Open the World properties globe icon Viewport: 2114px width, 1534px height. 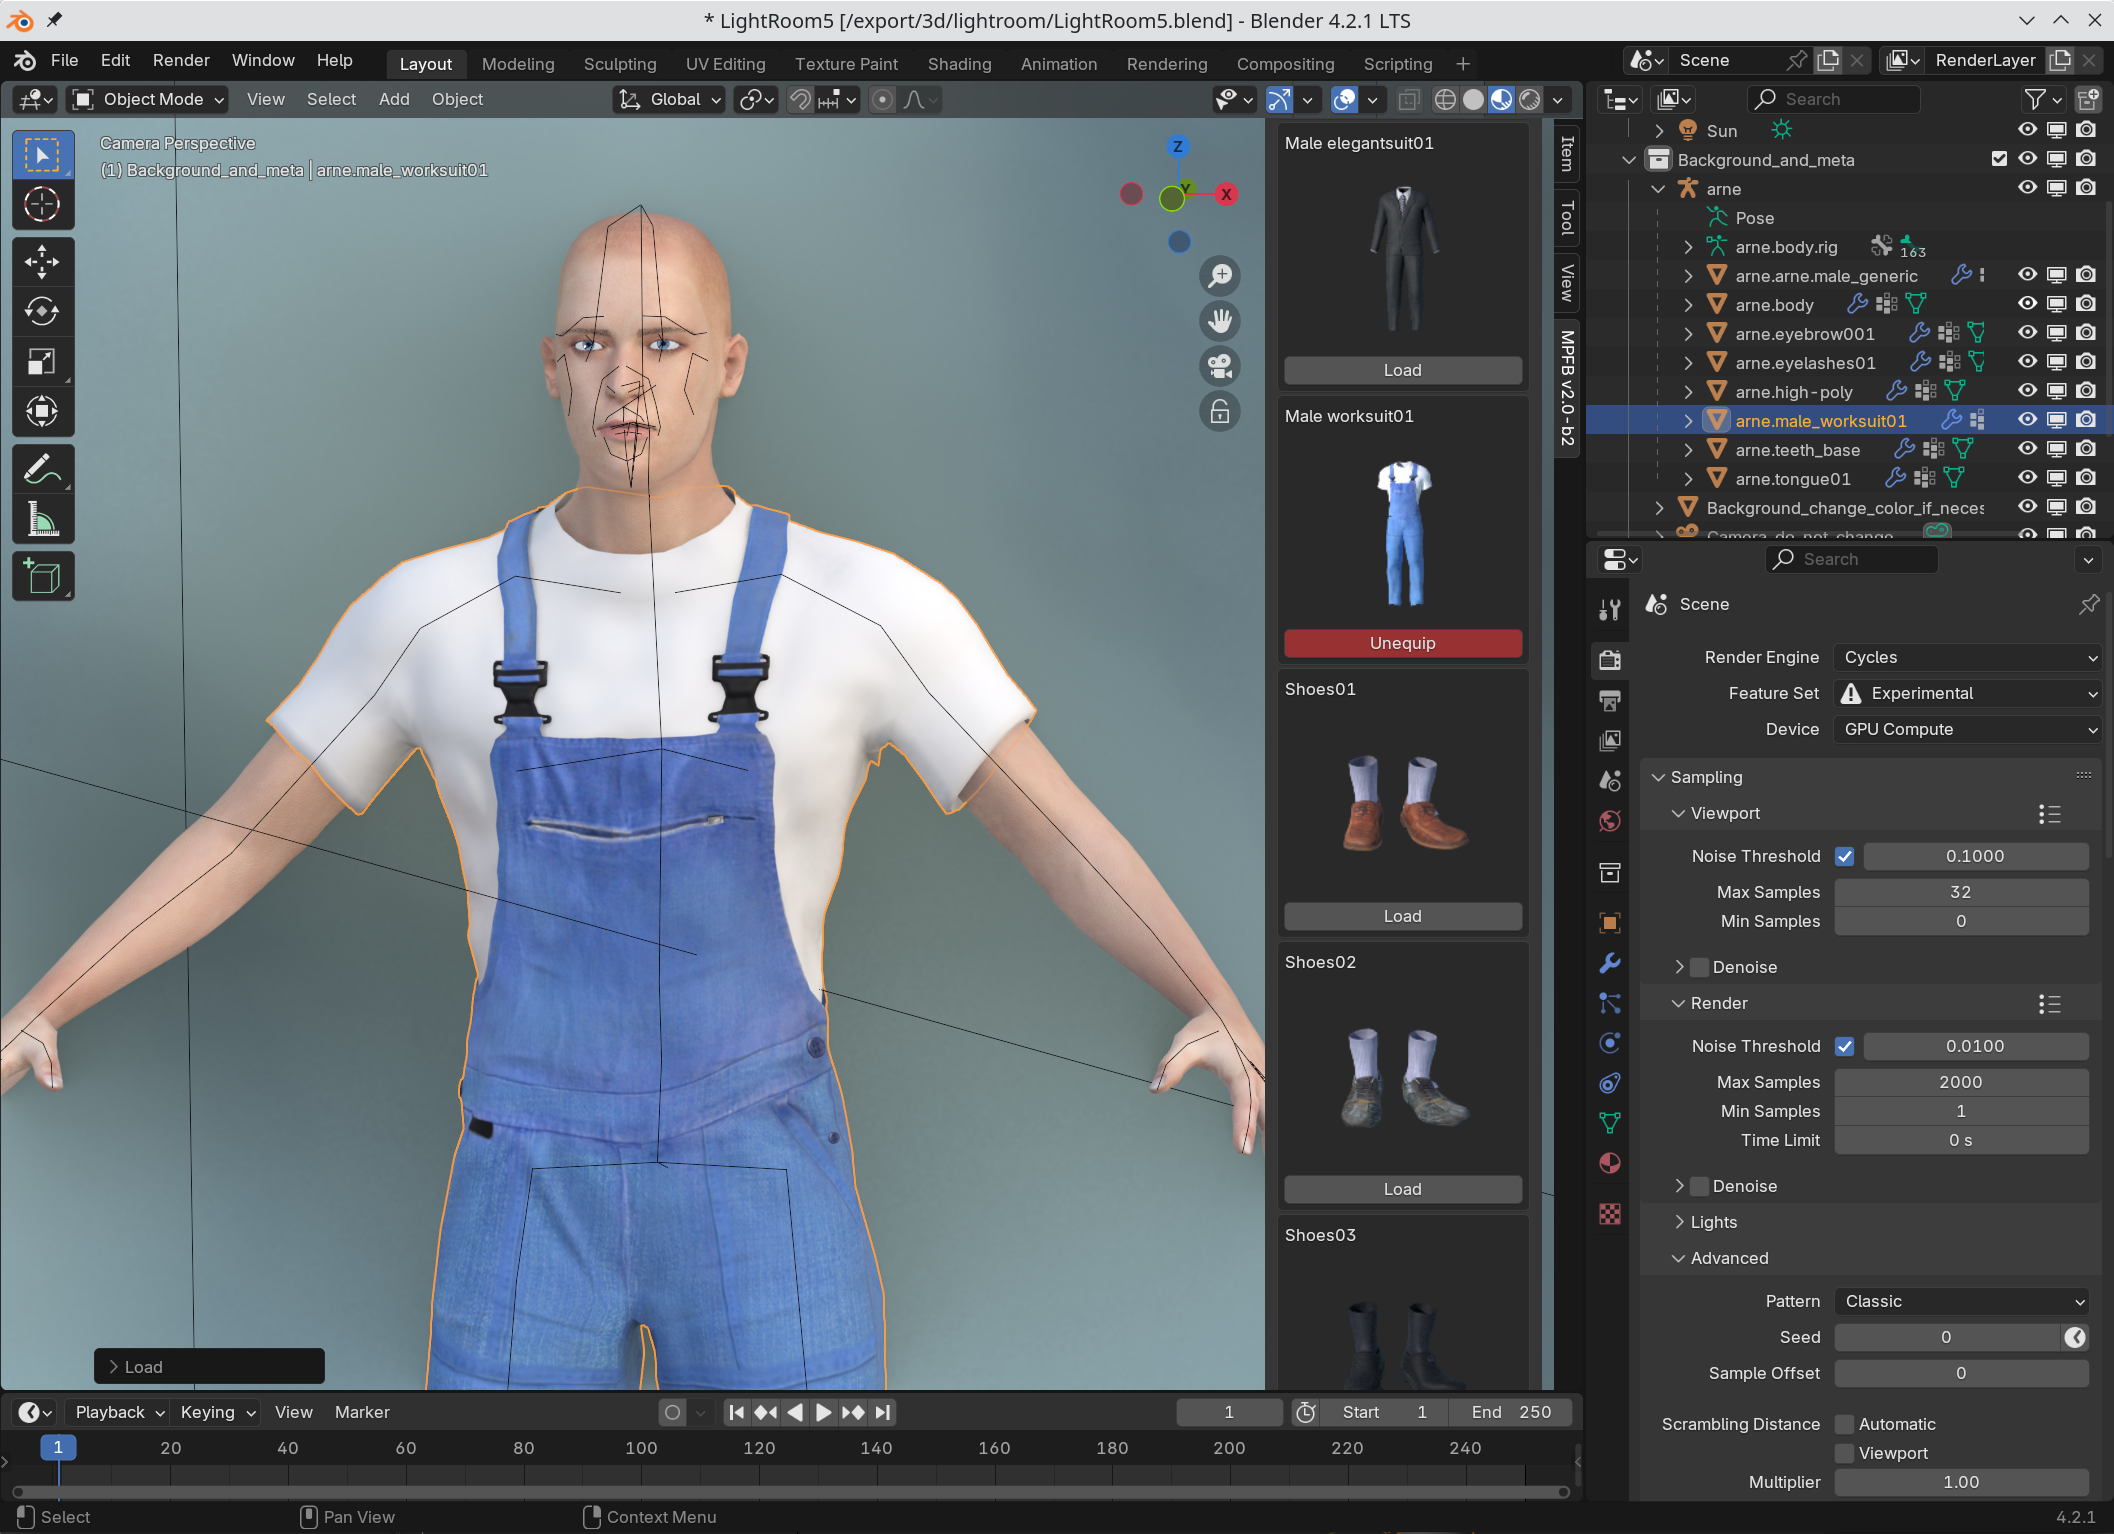pos(1610,821)
